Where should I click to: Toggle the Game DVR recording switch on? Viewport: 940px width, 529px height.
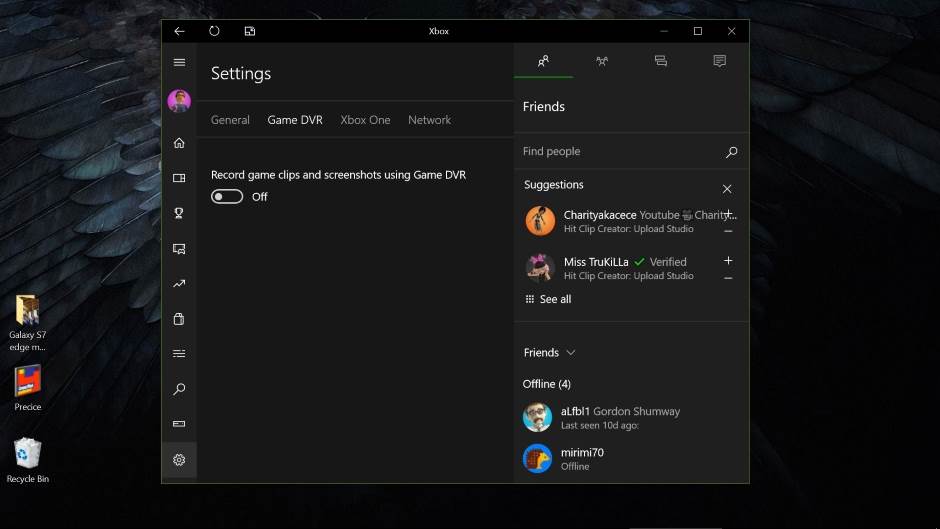pos(227,197)
